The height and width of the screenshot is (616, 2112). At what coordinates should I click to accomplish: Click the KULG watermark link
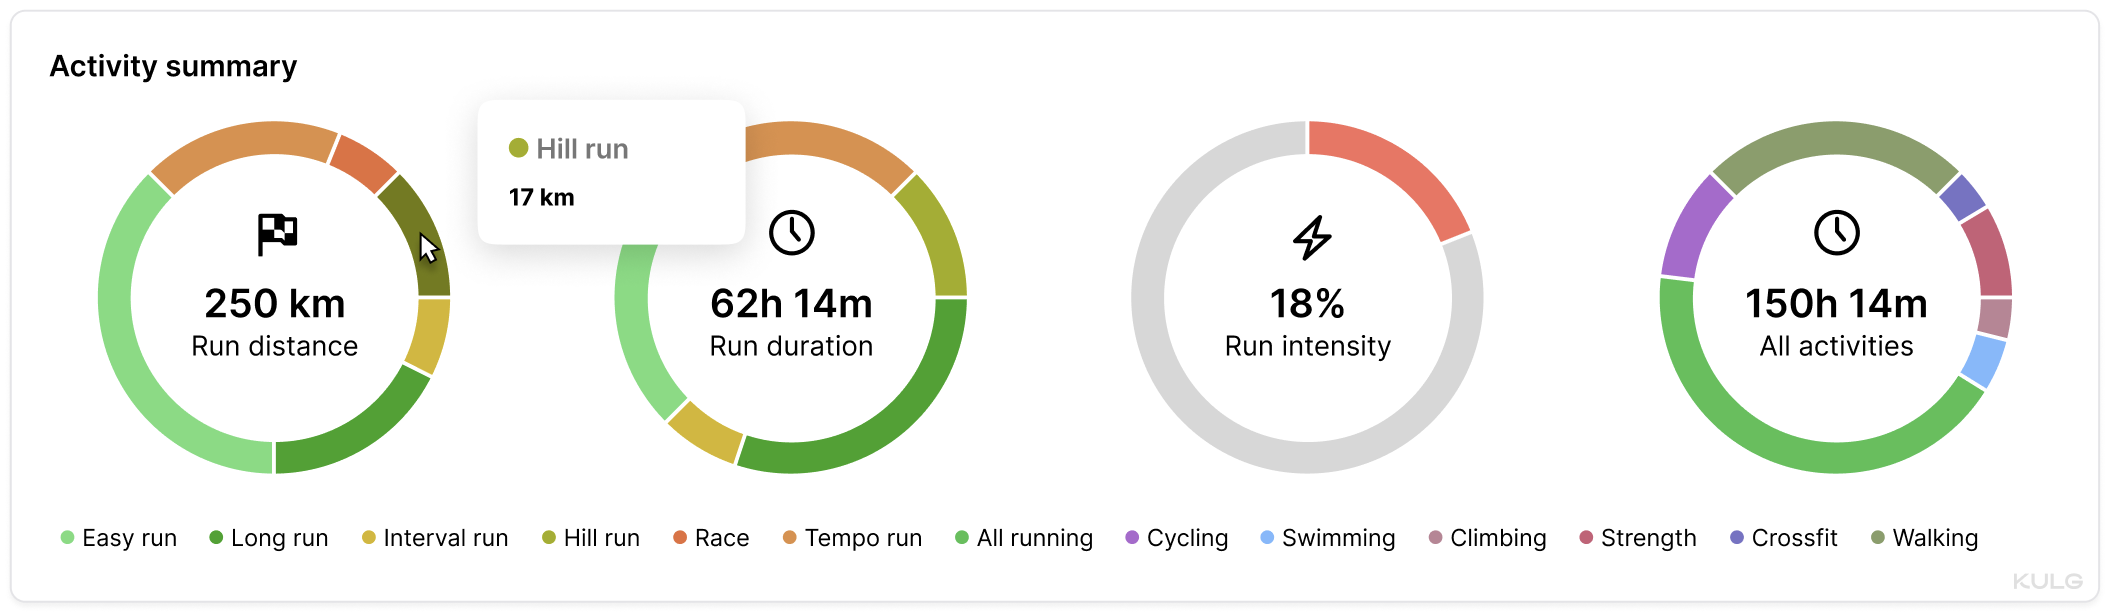pyautogui.click(x=2047, y=581)
